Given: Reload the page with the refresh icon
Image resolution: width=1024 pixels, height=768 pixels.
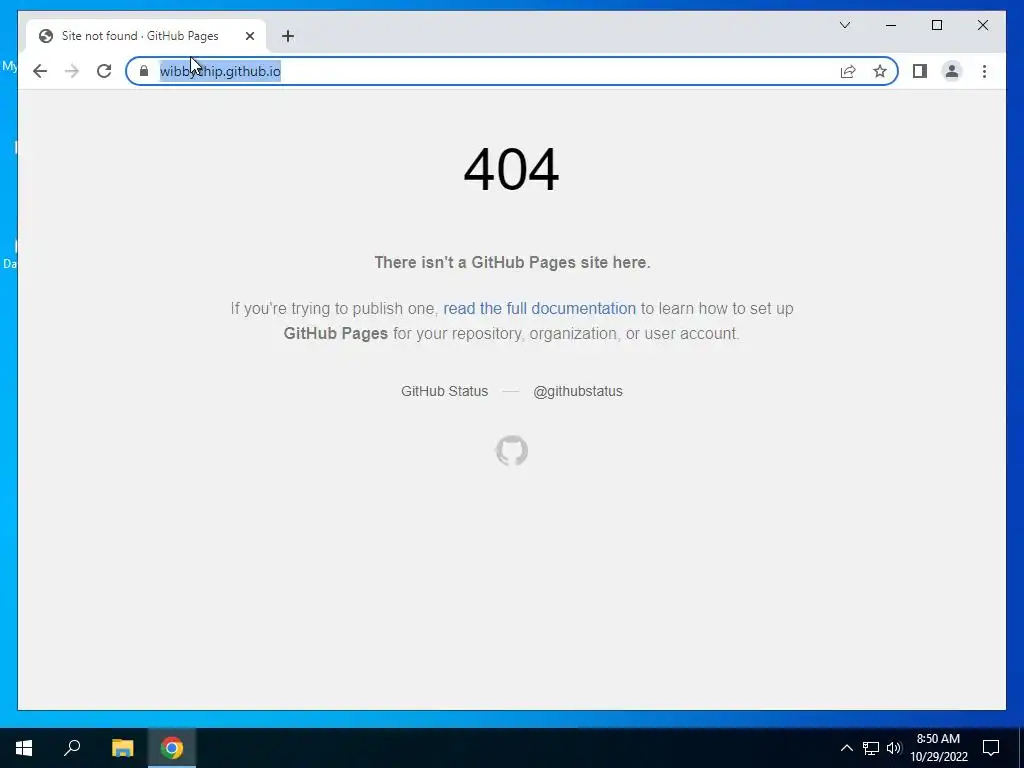Looking at the screenshot, I should (x=104, y=71).
